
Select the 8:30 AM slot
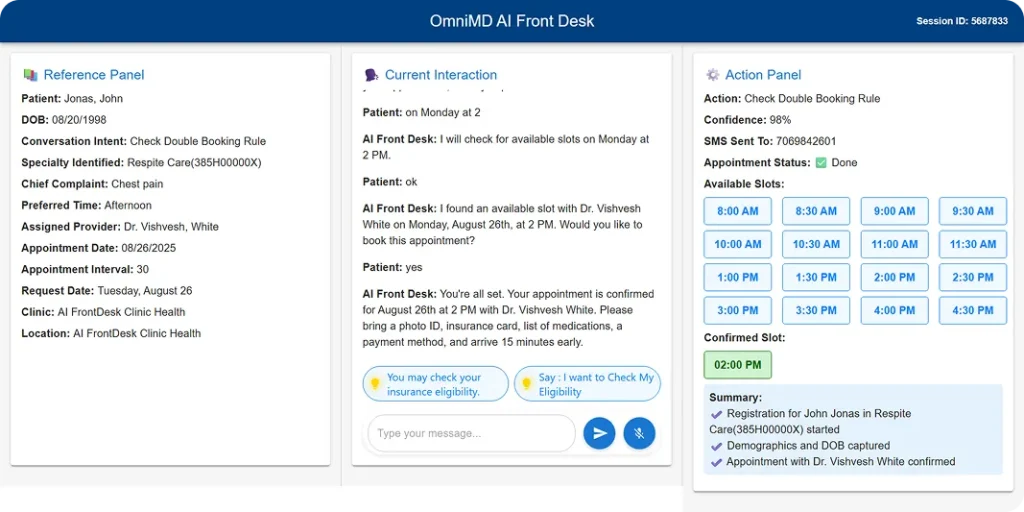click(x=816, y=211)
